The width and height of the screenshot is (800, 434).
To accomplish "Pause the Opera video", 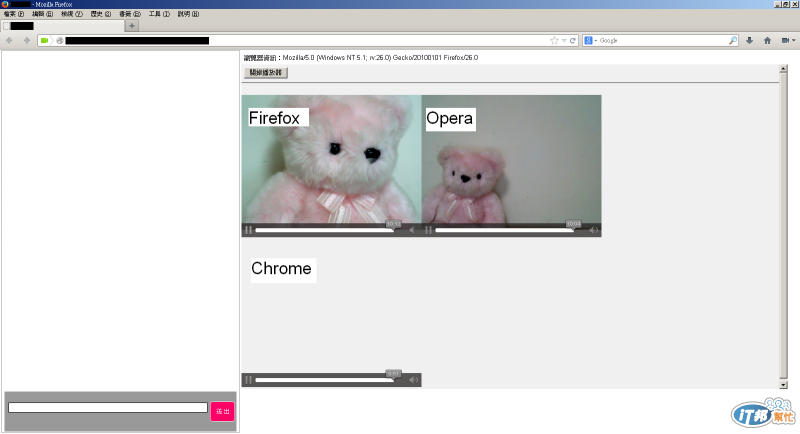I will (429, 230).
